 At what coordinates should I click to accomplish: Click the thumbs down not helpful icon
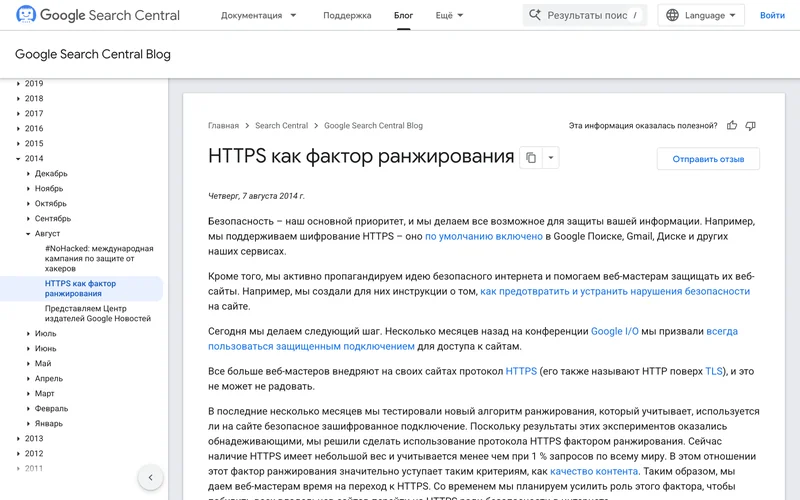tap(750, 126)
